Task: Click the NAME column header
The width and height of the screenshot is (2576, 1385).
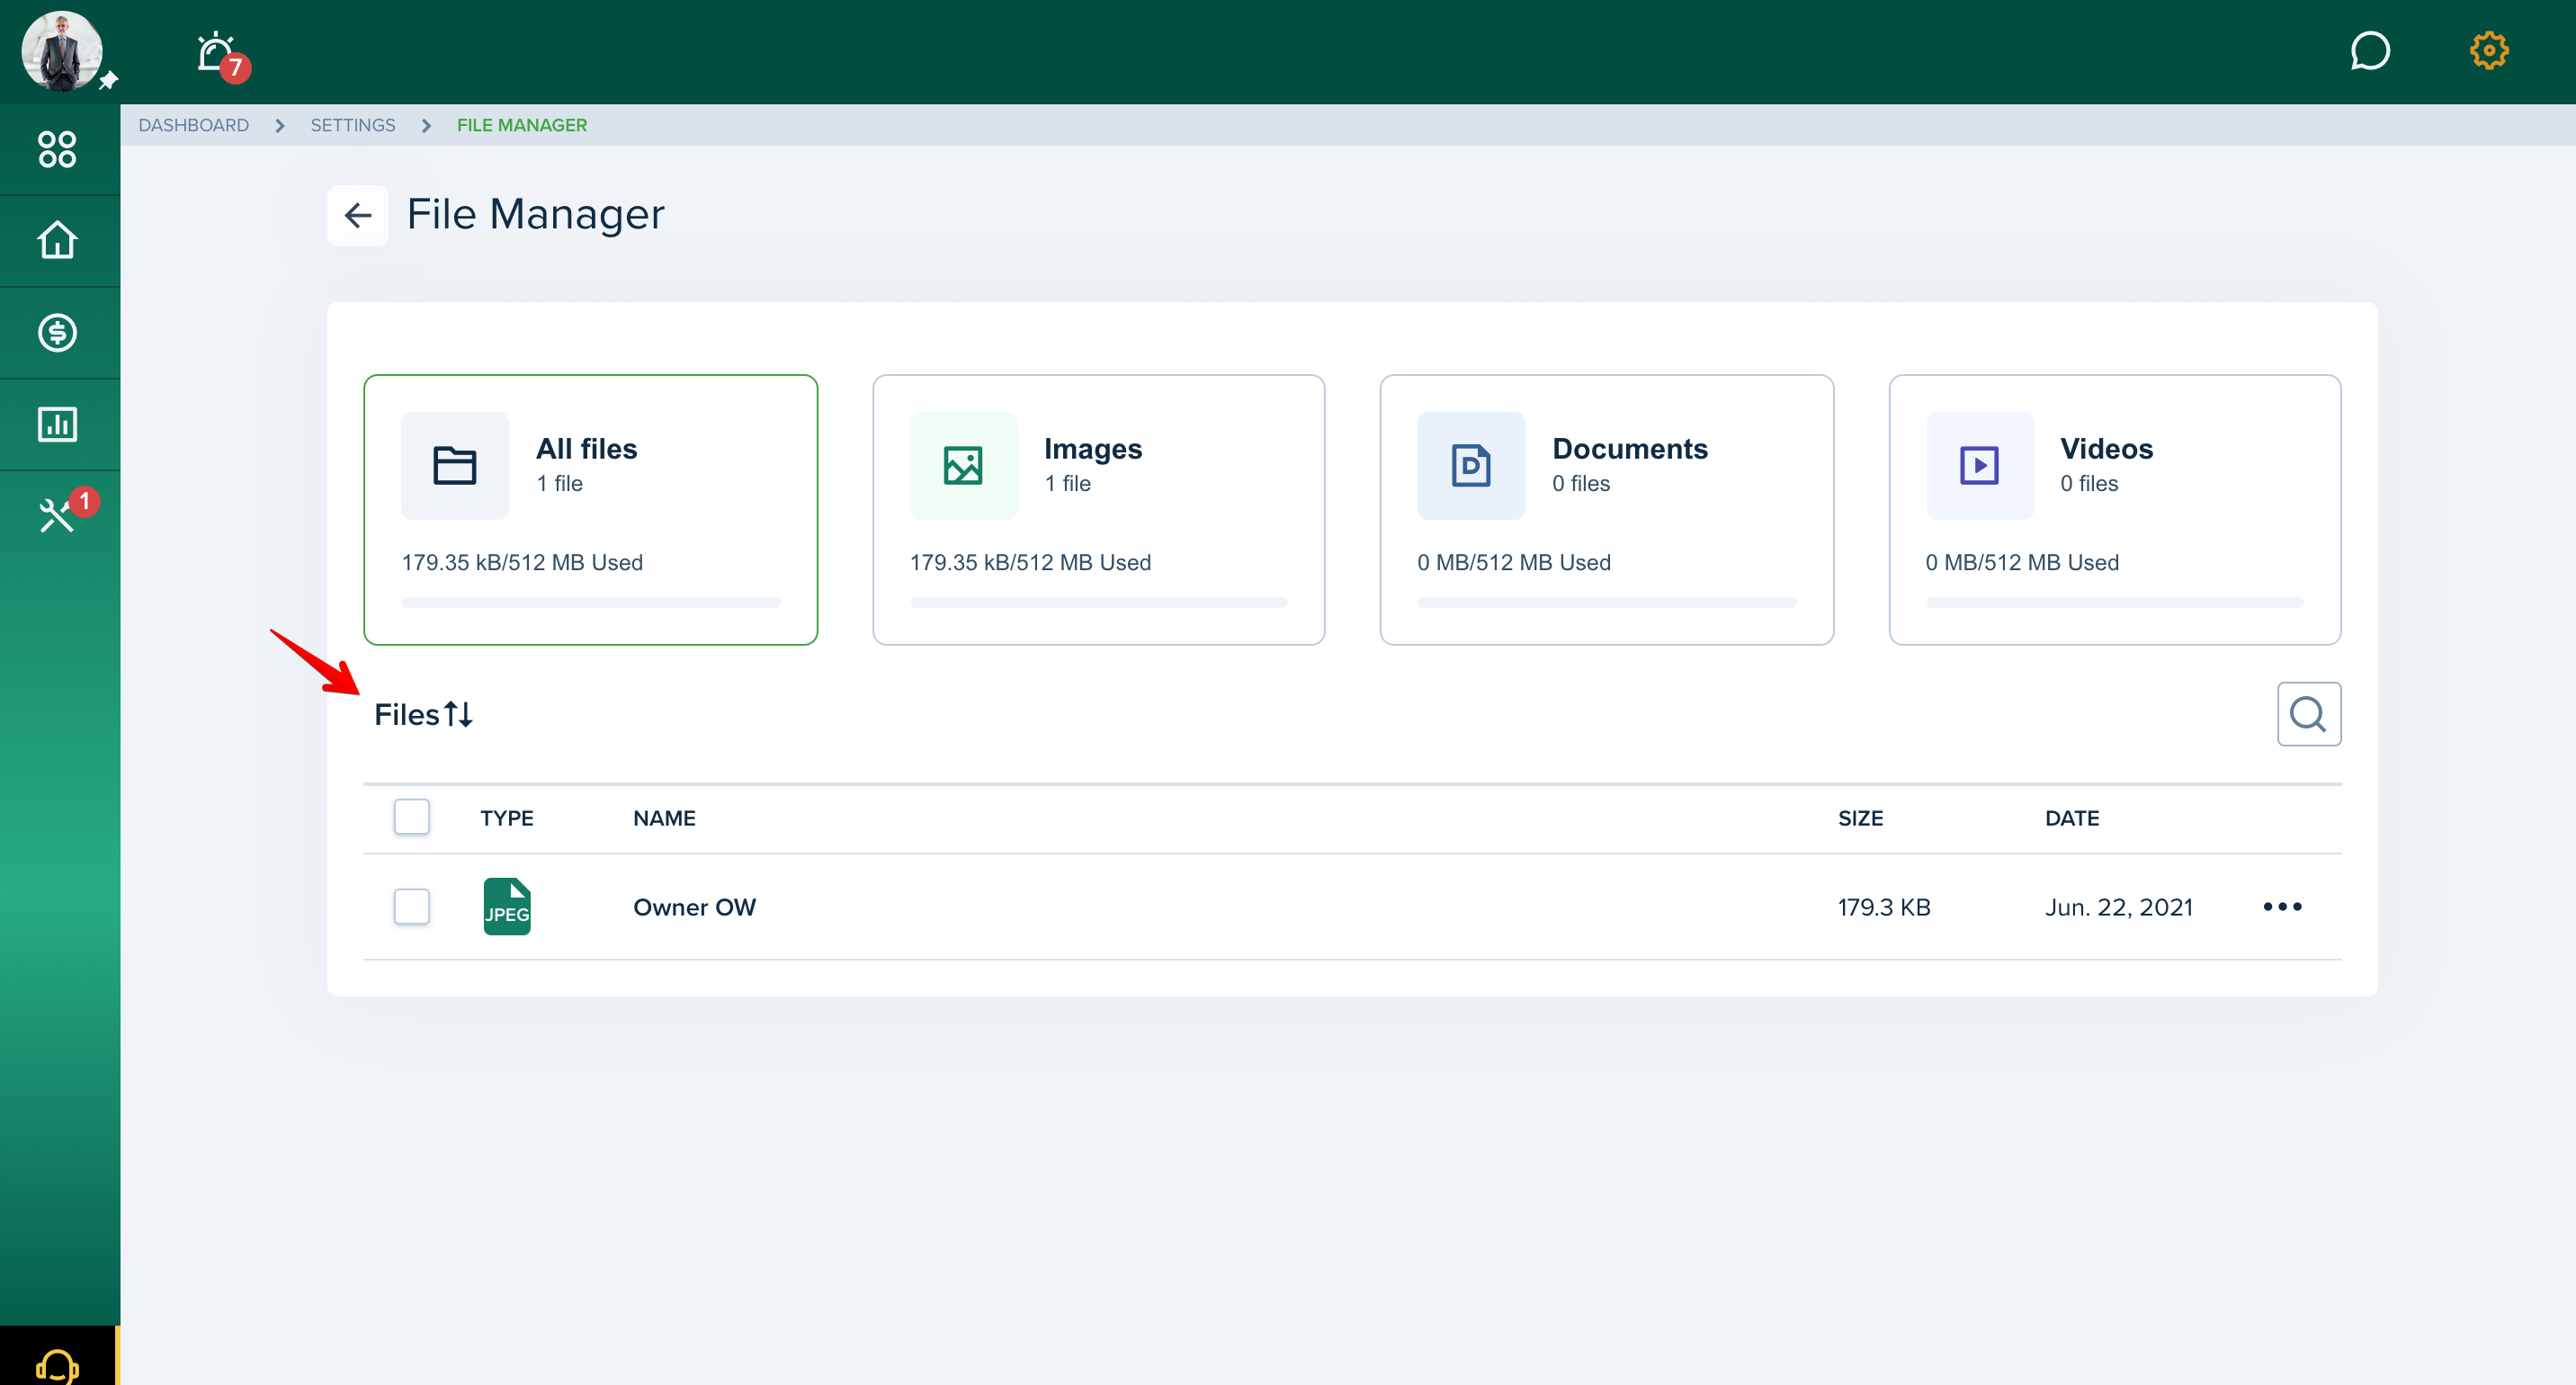Action: pyautogui.click(x=664, y=818)
